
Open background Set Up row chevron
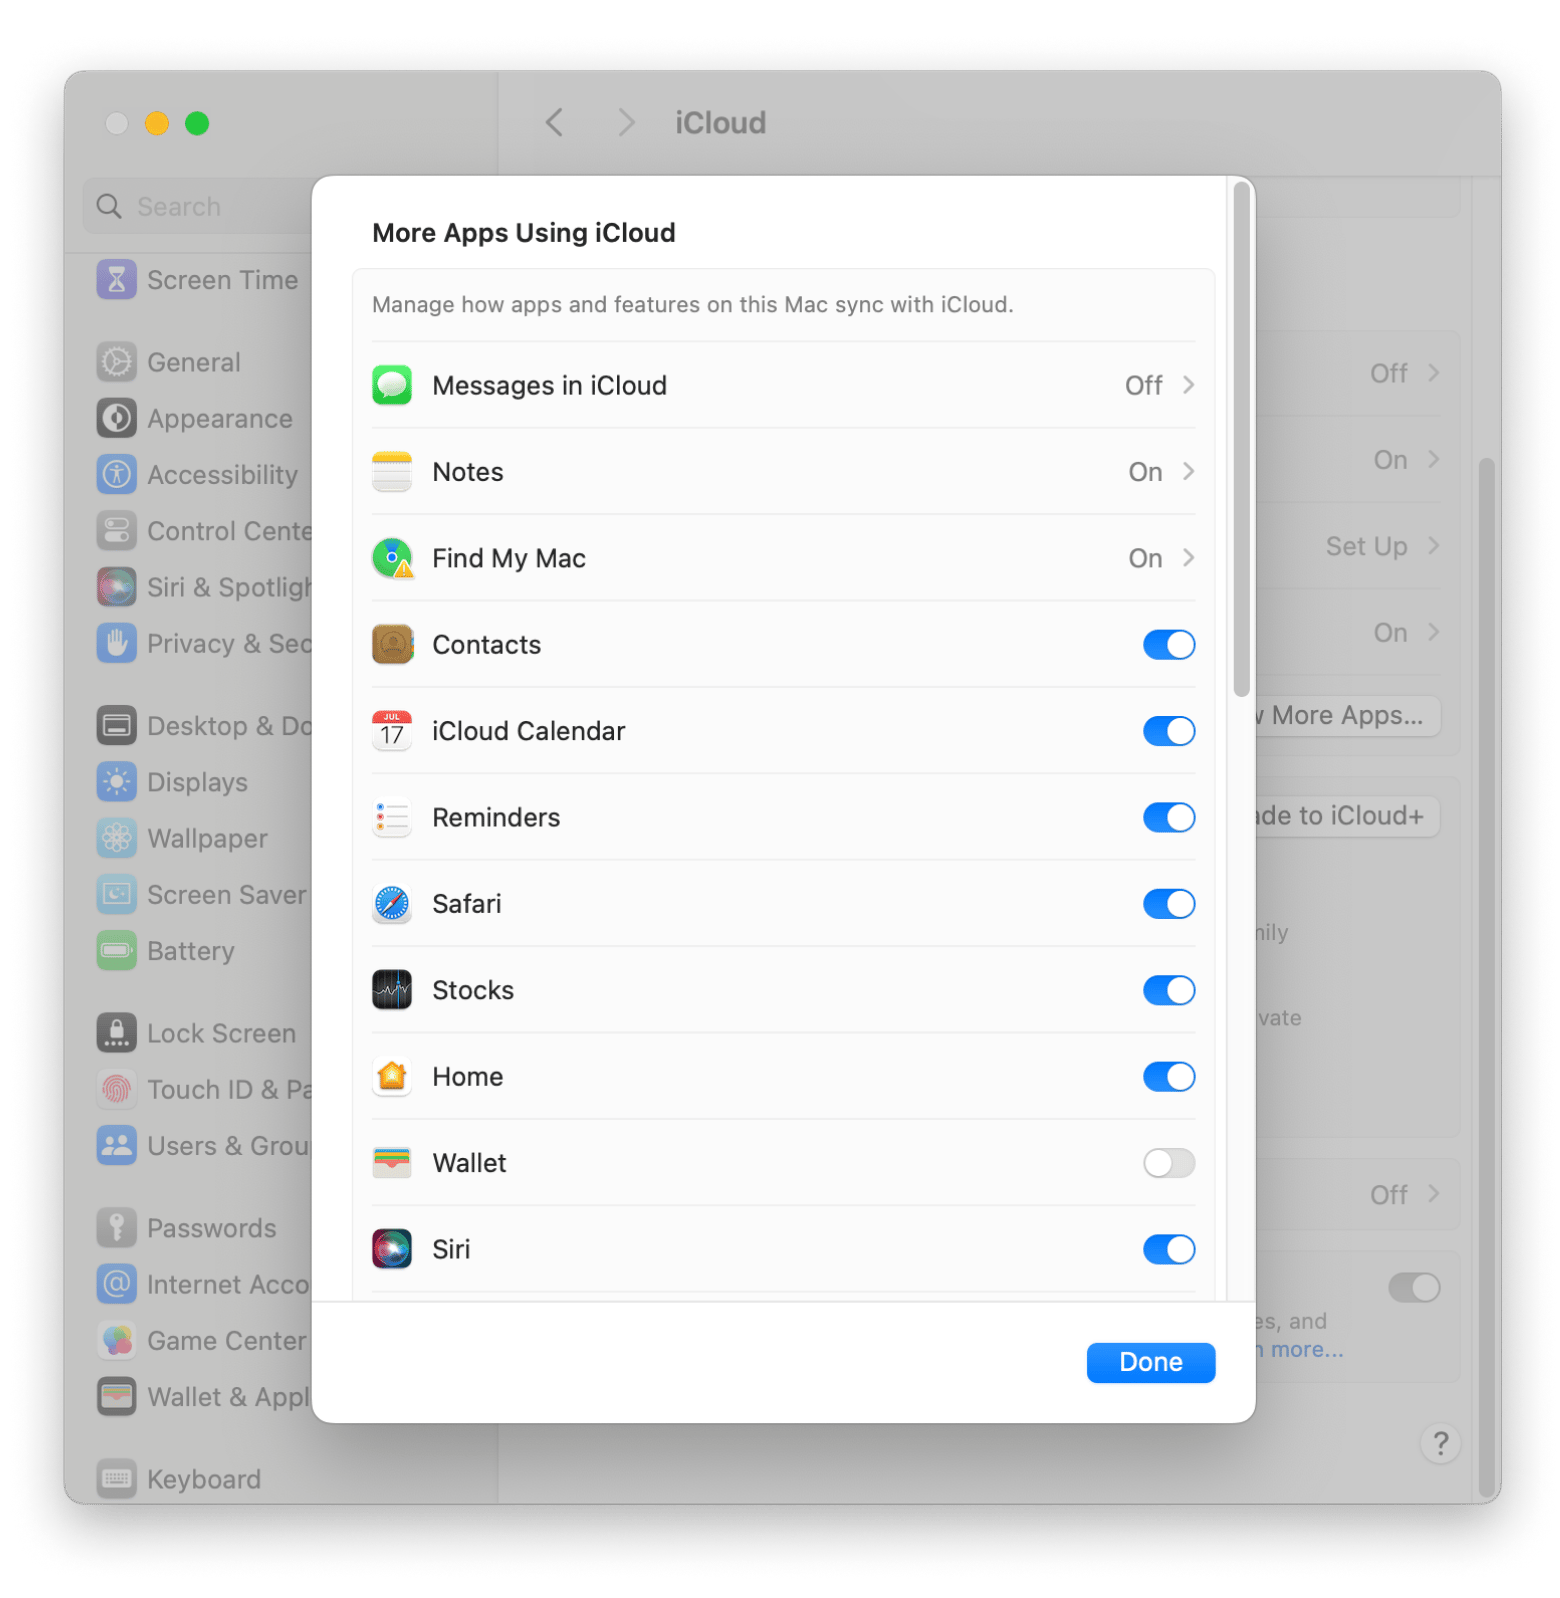(x=1433, y=546)
